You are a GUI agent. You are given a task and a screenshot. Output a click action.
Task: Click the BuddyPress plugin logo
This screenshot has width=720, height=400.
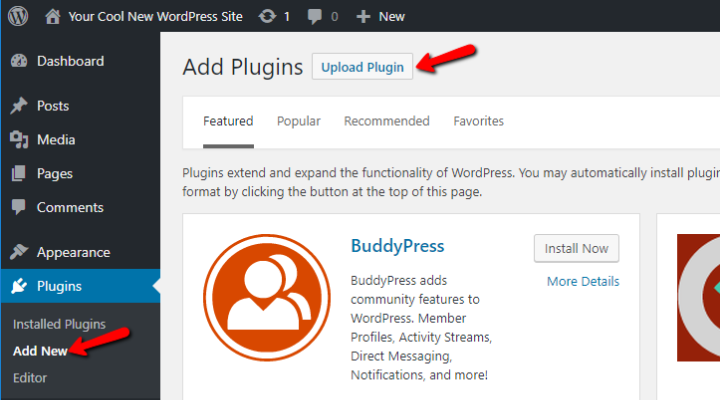267,298
